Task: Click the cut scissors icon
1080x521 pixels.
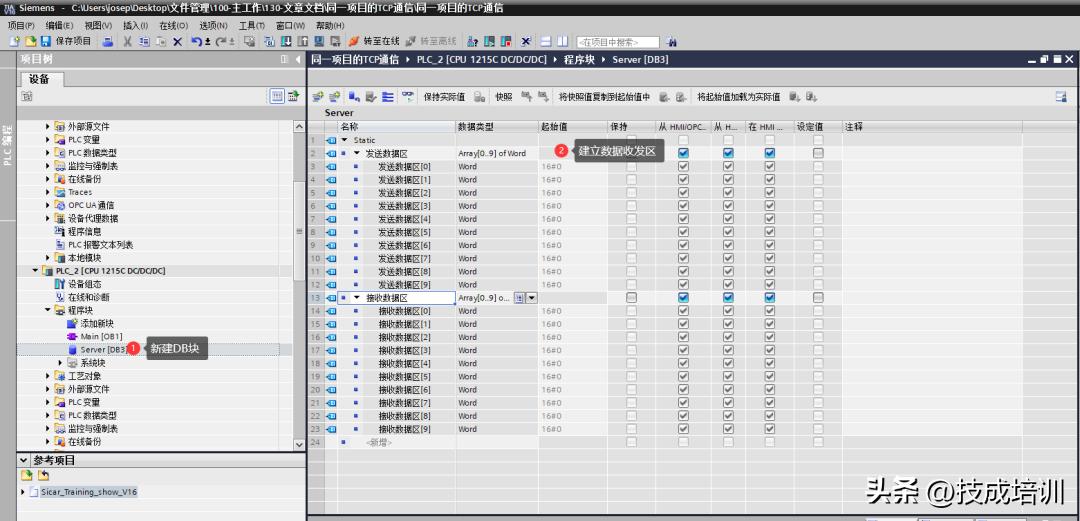Action: (x=127, y=41)
